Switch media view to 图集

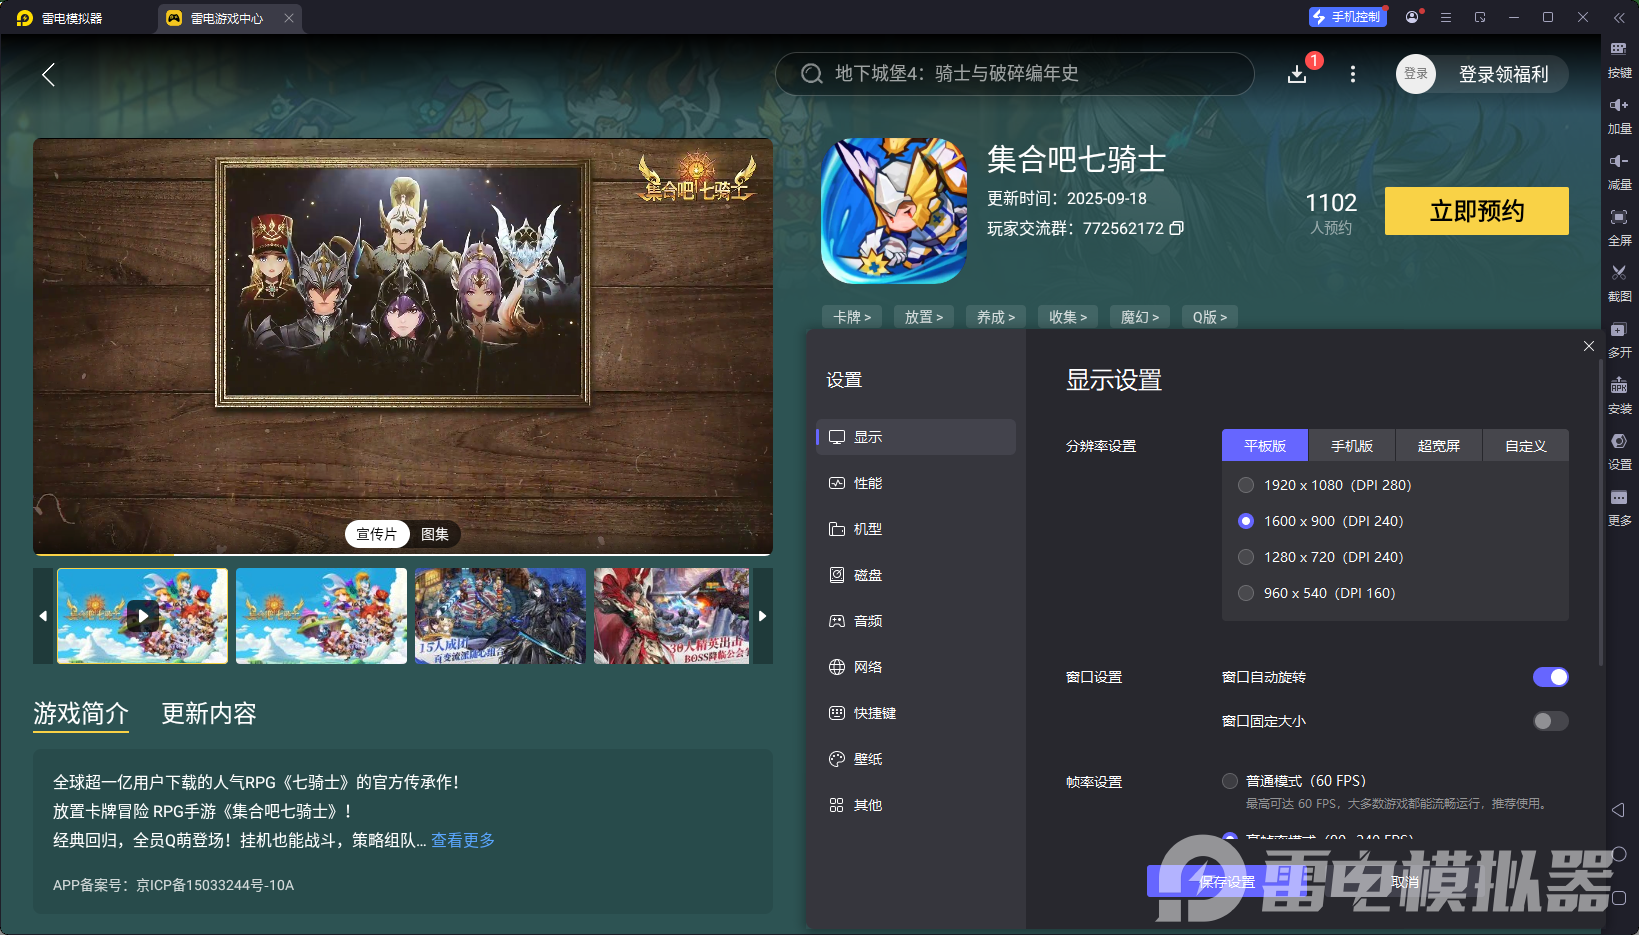(x=435, y=534)
